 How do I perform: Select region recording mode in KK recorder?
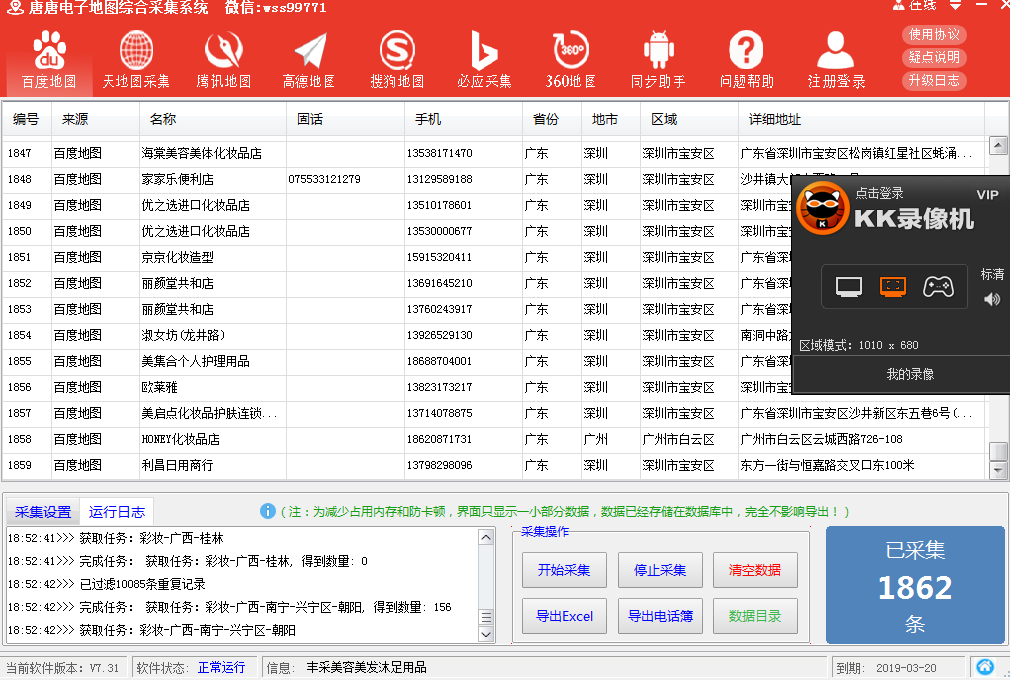coord(893,287)
